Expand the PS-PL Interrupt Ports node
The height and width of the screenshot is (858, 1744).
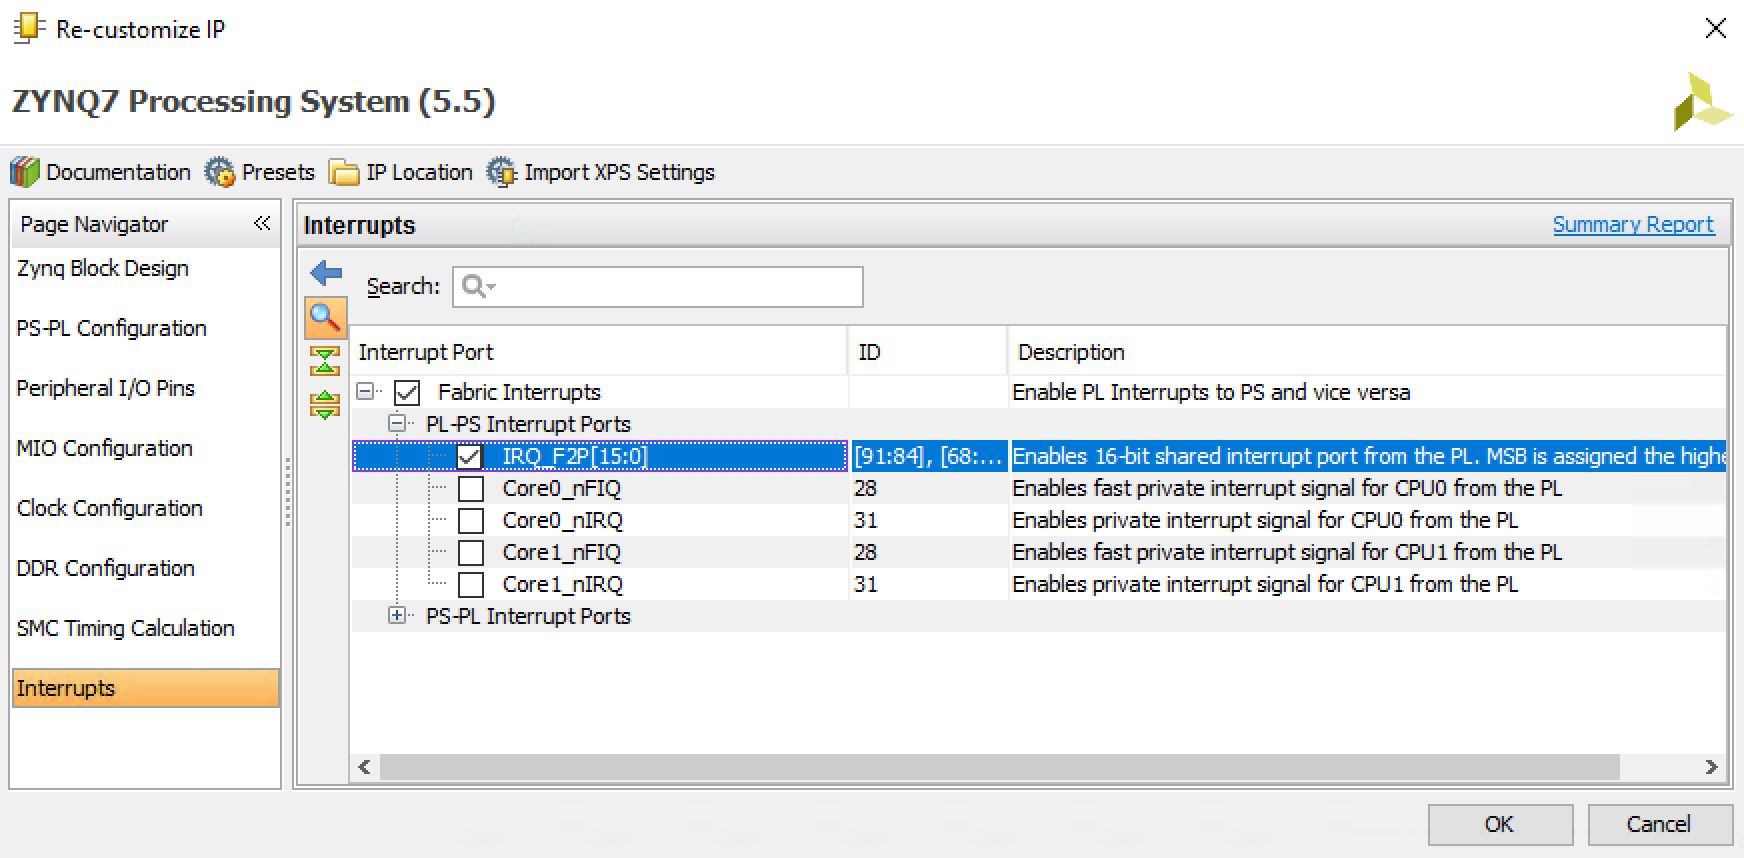click(398, 615)
